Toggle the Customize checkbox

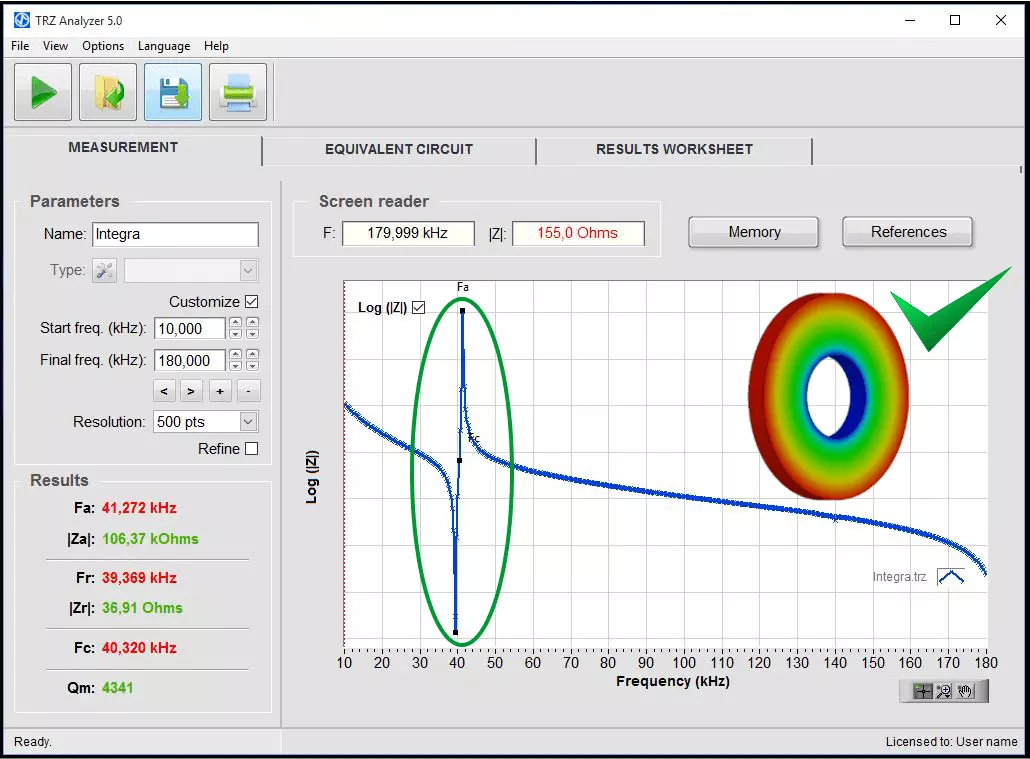[252, 302]
